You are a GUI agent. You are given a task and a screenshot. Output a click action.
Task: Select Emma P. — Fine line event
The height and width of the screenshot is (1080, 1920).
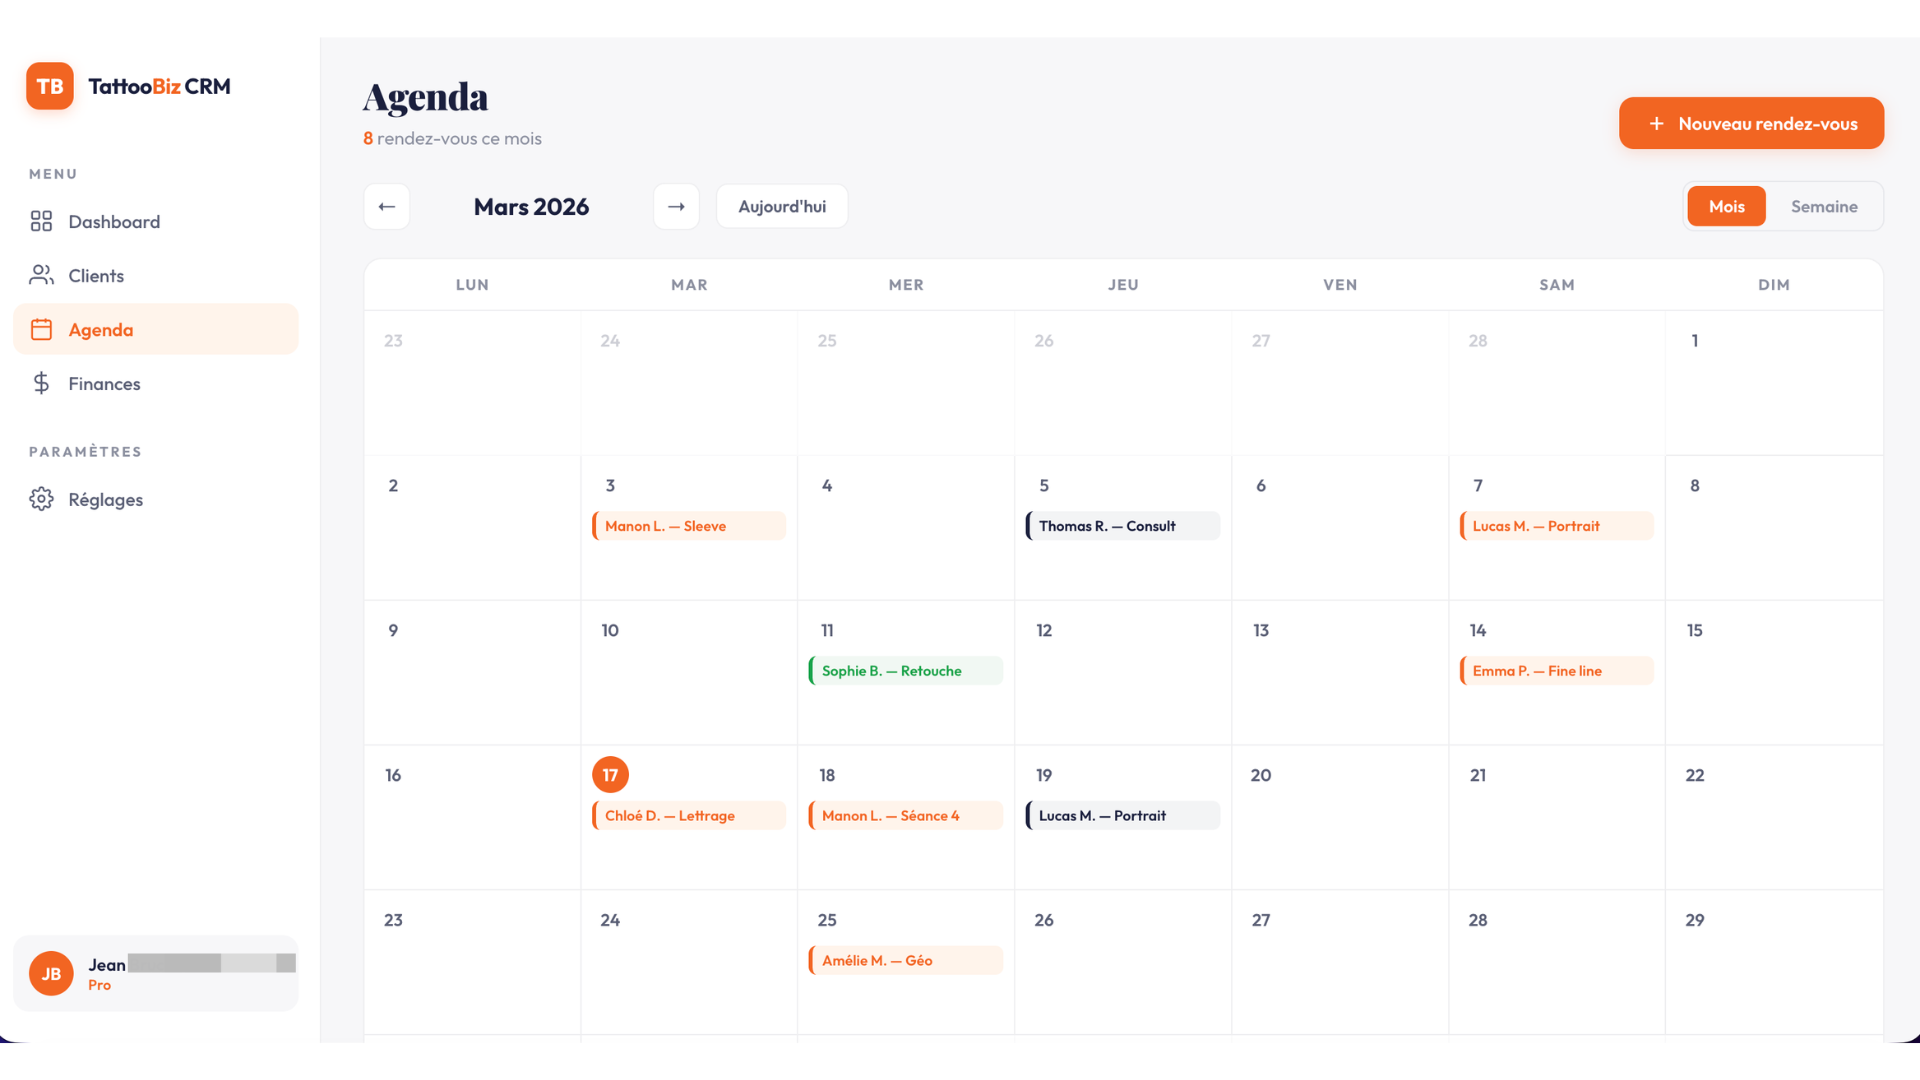pyautogui.click(x=1557, y=671)
